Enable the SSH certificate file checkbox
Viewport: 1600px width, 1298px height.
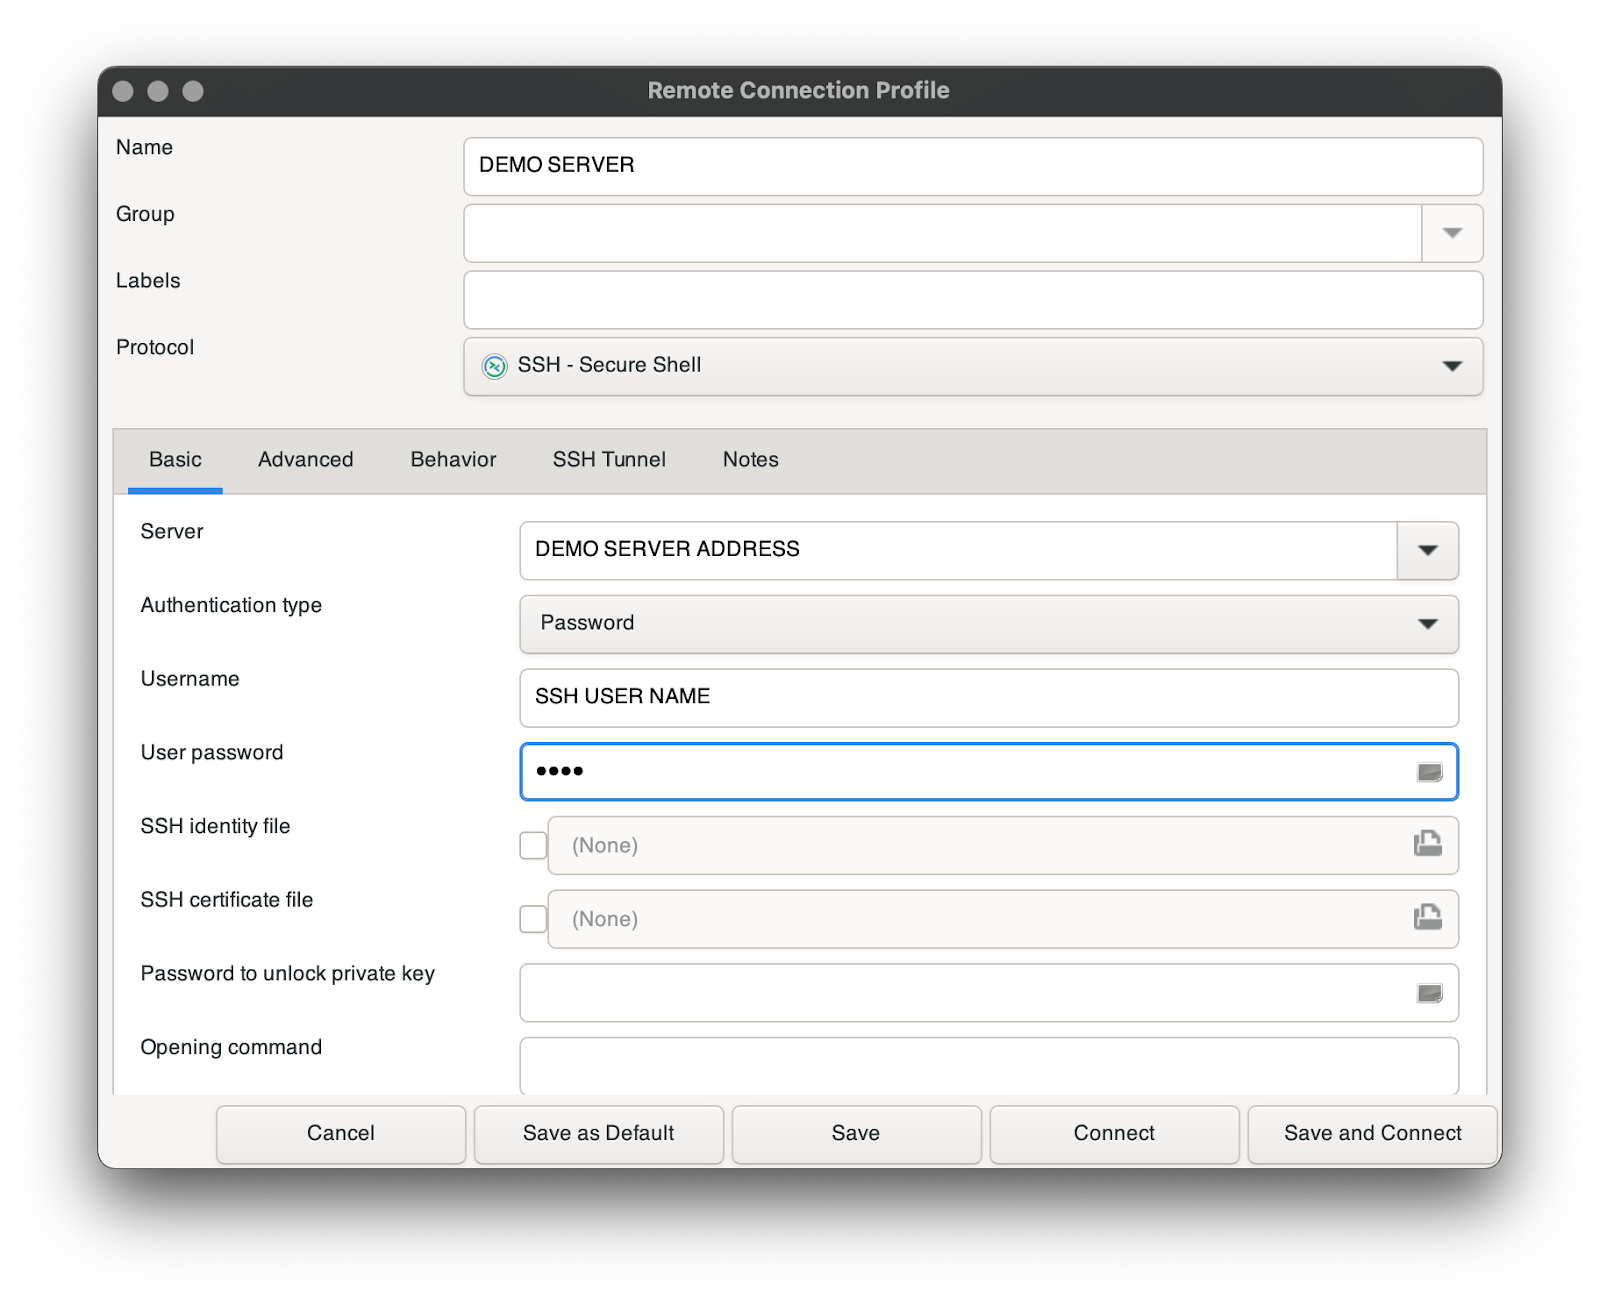click(533, 919)
